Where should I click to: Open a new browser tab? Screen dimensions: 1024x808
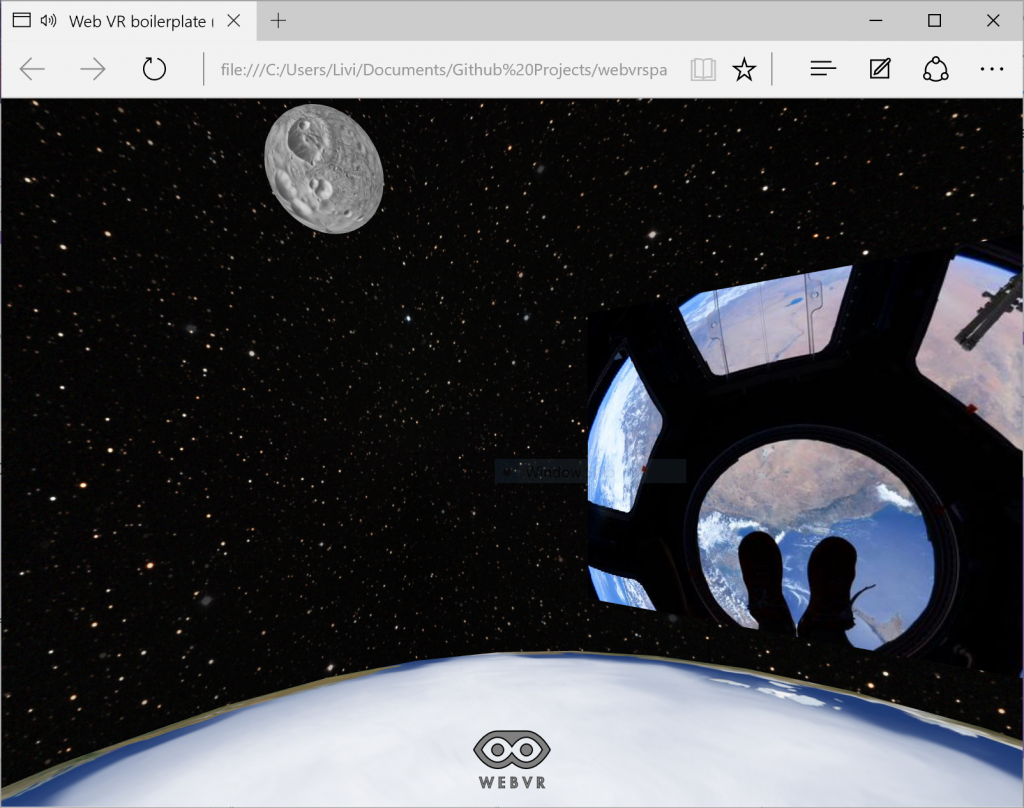[277, 19]
